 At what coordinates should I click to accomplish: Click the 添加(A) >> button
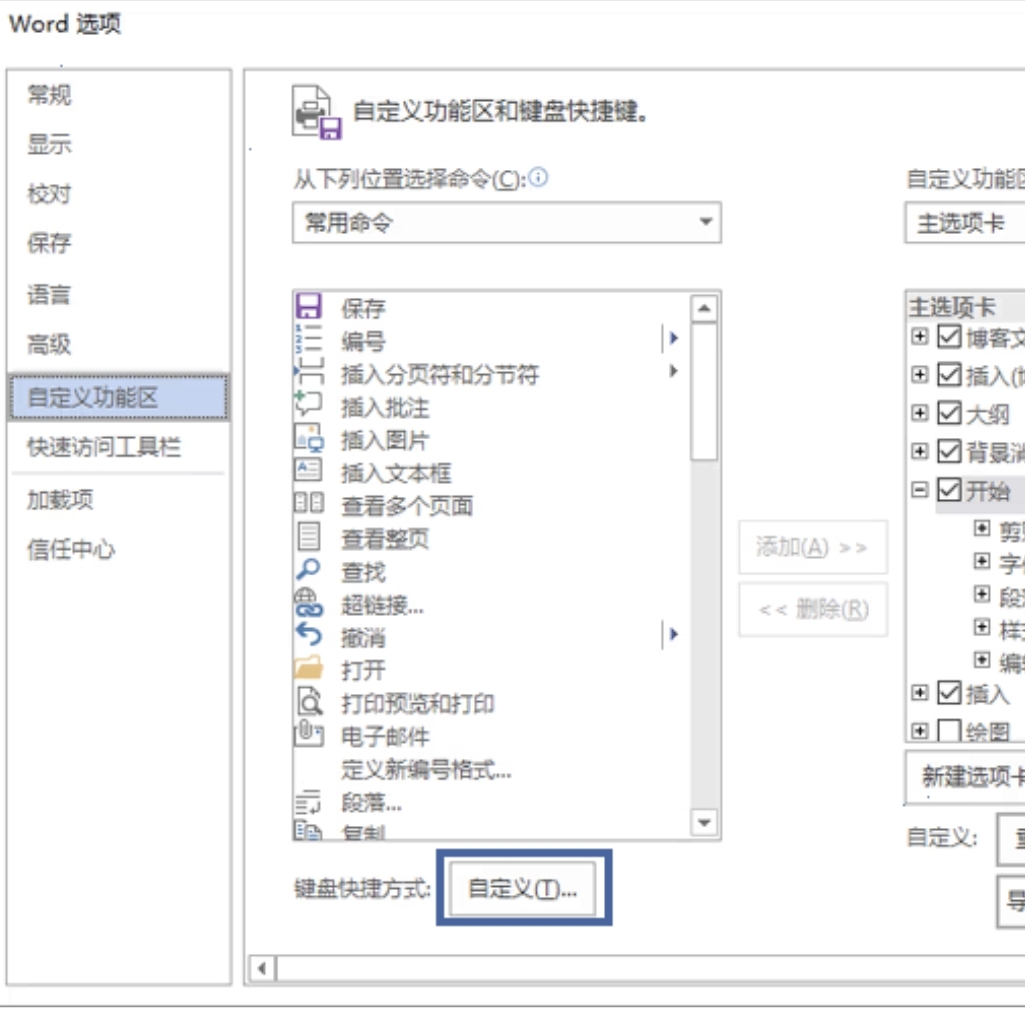pos(812,548)
